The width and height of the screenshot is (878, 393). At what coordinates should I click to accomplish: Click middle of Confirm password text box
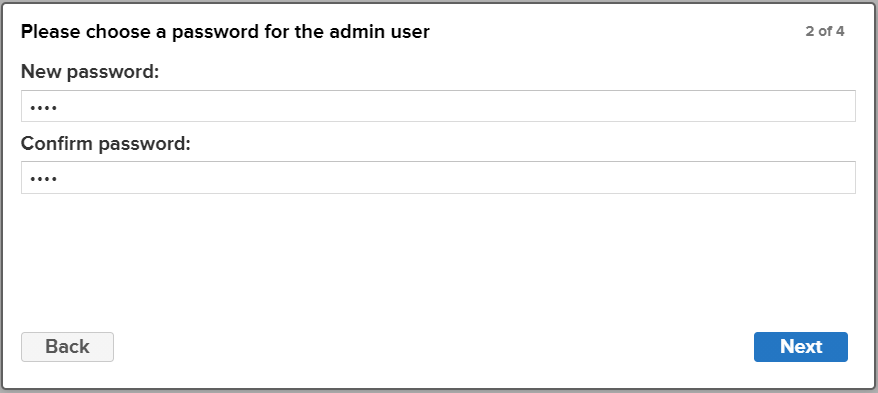438,177
